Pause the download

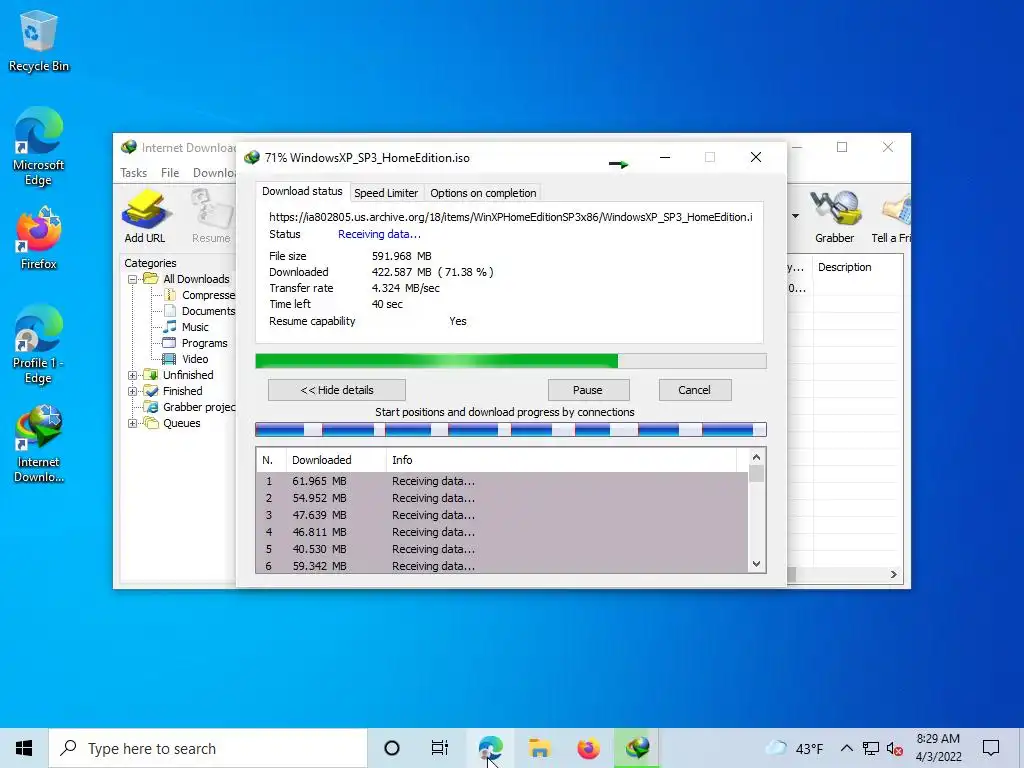[x=588, y=390]
